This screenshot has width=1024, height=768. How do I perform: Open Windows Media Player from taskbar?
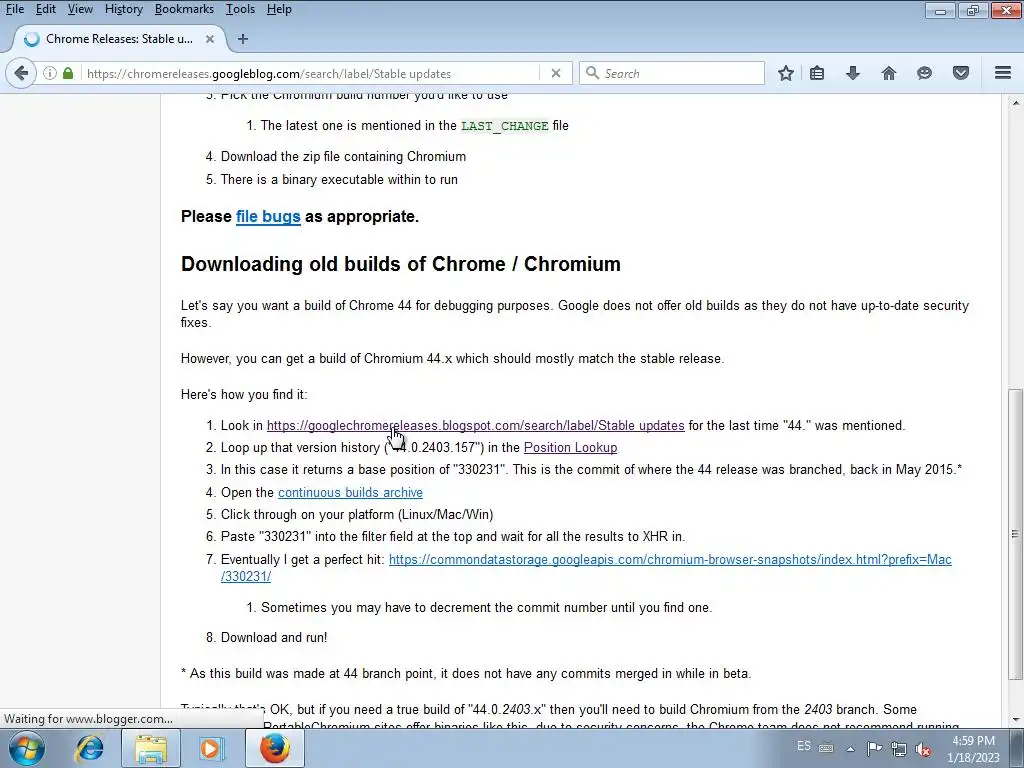point(212,748)
